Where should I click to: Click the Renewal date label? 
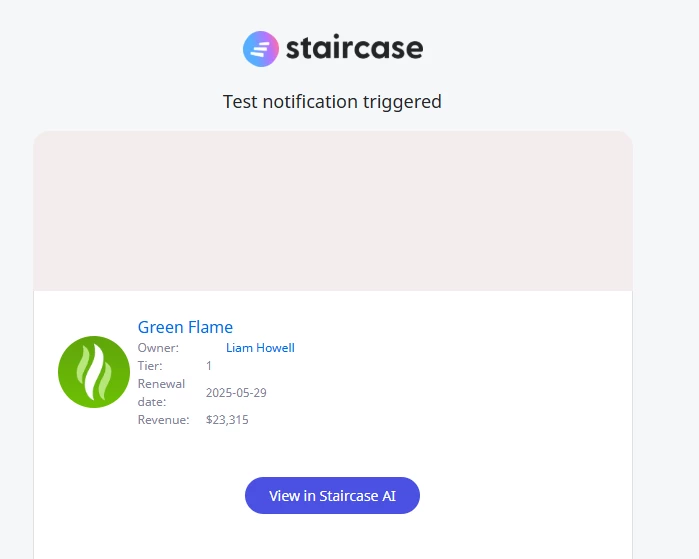click(x=161, y=393)
